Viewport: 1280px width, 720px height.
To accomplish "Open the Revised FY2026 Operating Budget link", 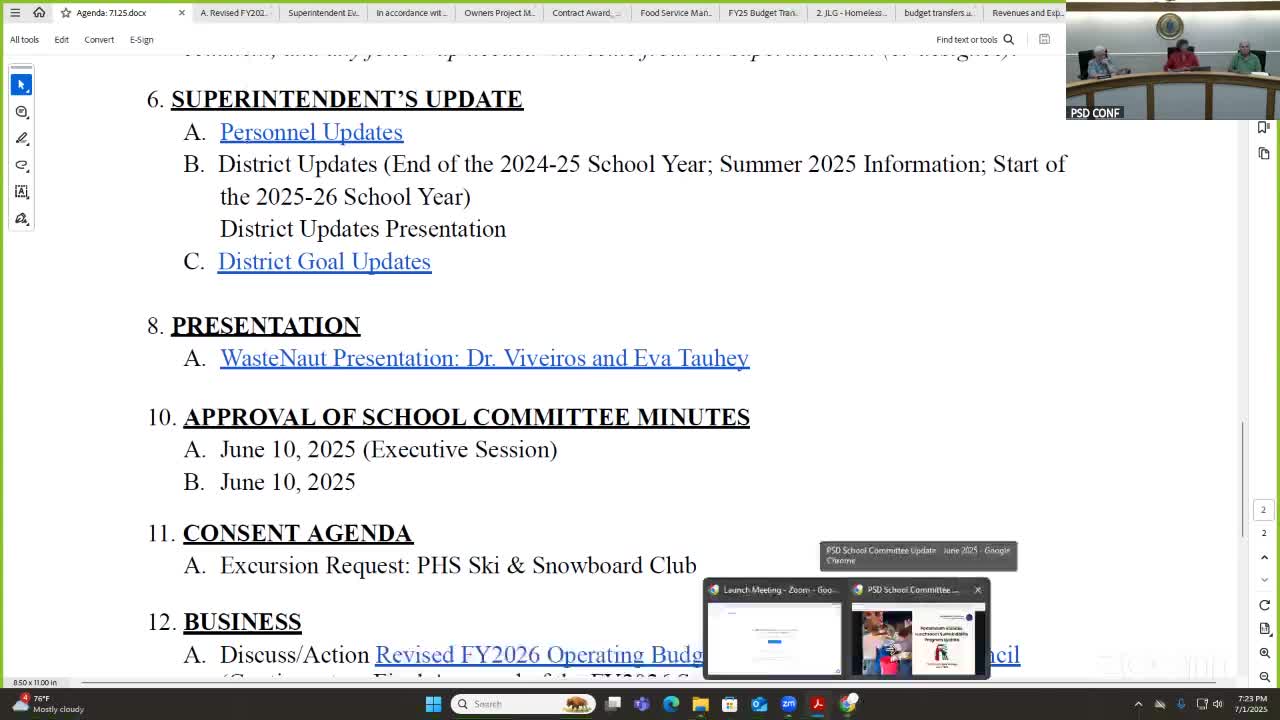I will (539, 655).
